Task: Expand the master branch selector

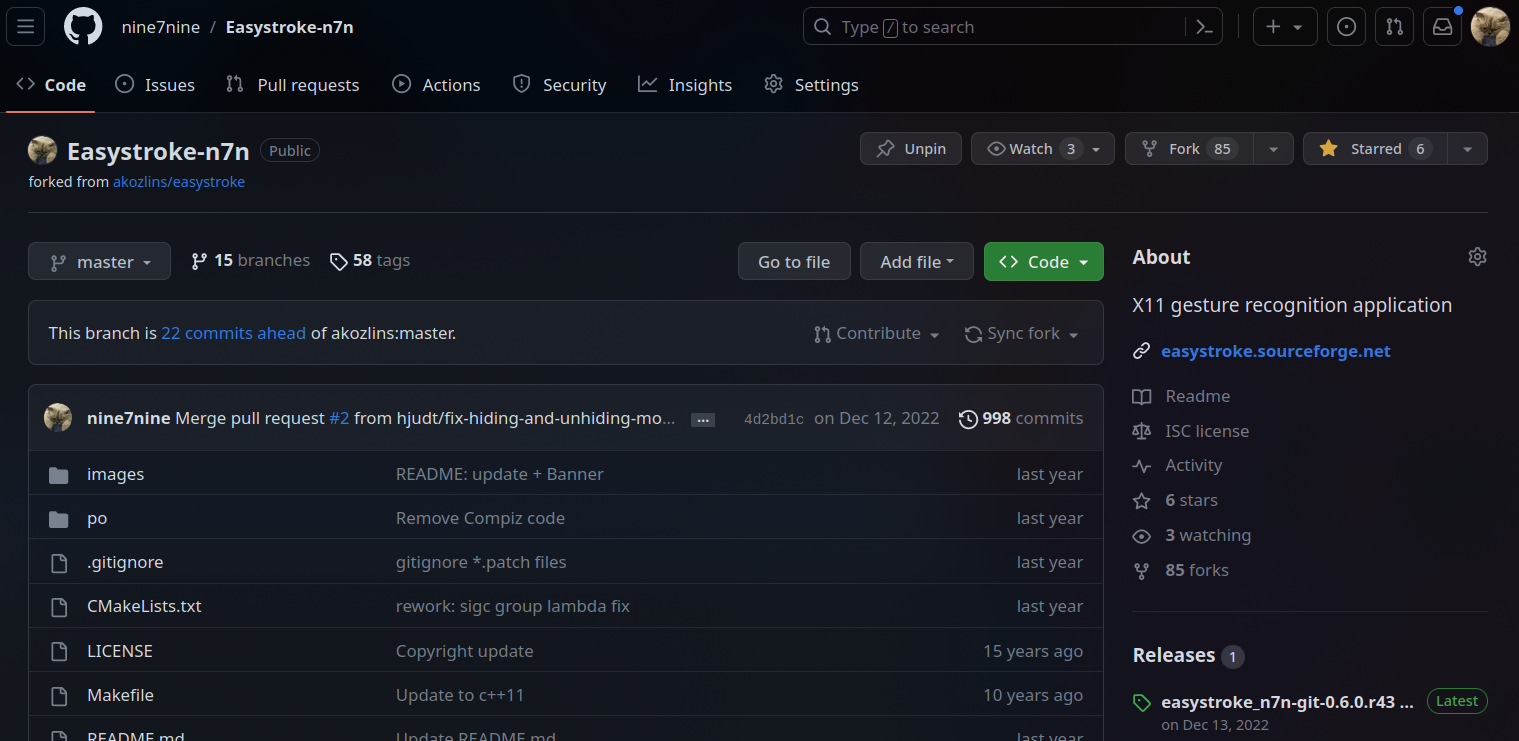Action: [x=100, y=262]
